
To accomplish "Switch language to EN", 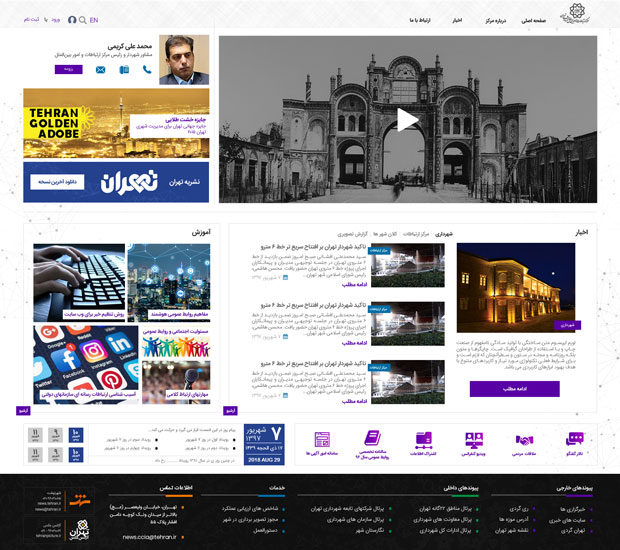I will click(94, 20).
